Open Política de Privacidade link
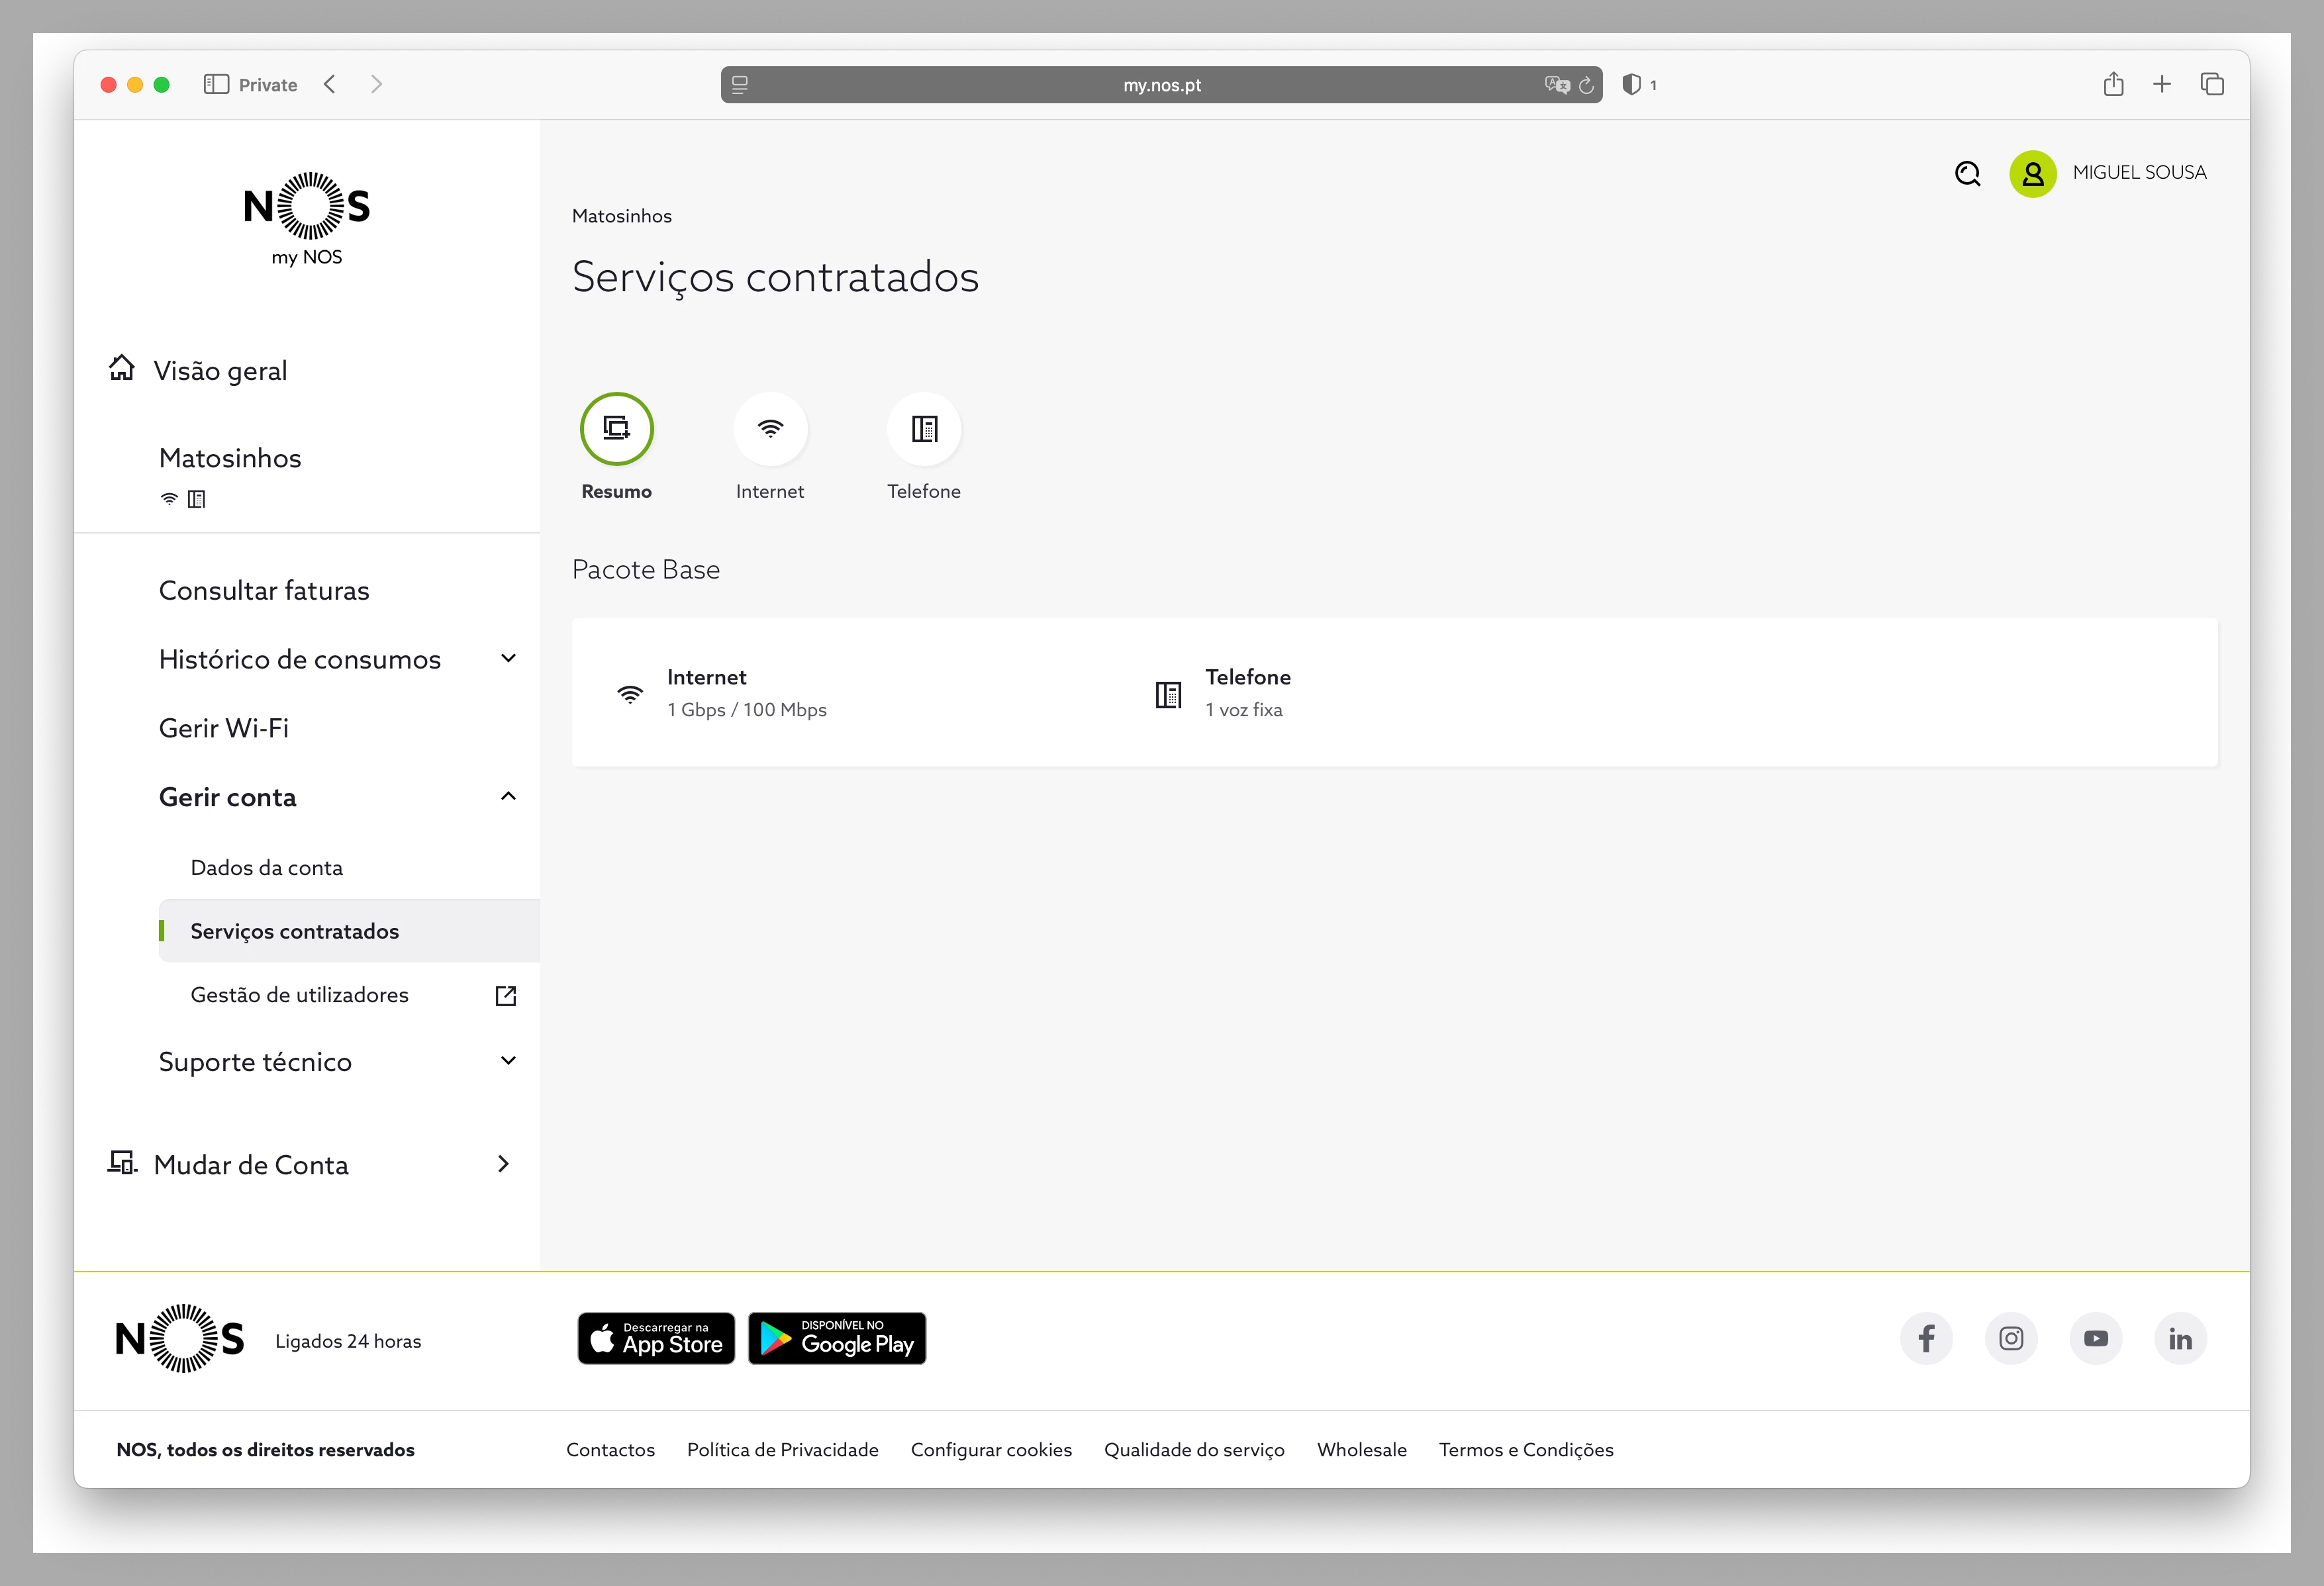2324x1586 pixels. (782, 1450)
